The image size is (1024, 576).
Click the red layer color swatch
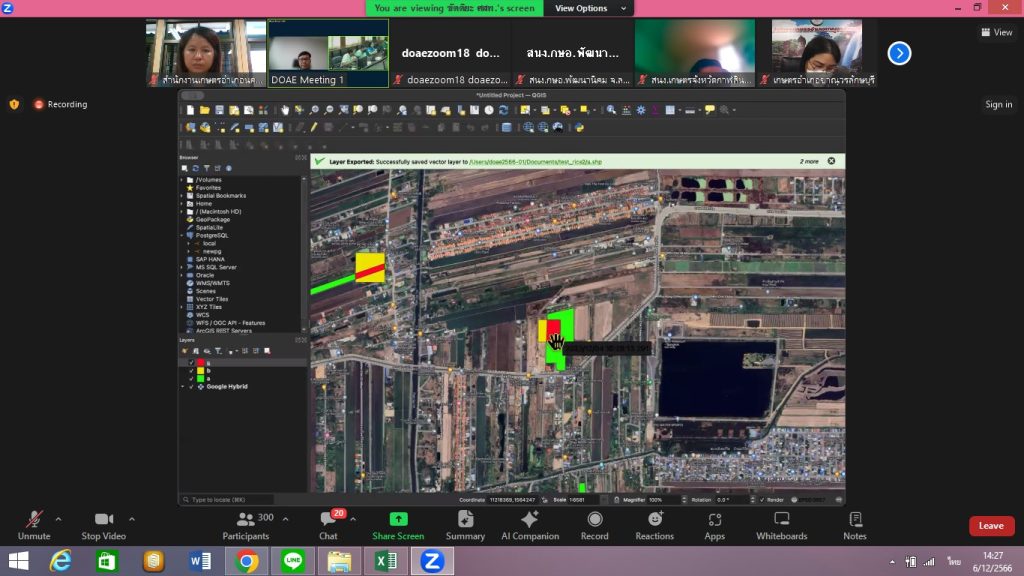pyautogui.click(x=200, y=363)
